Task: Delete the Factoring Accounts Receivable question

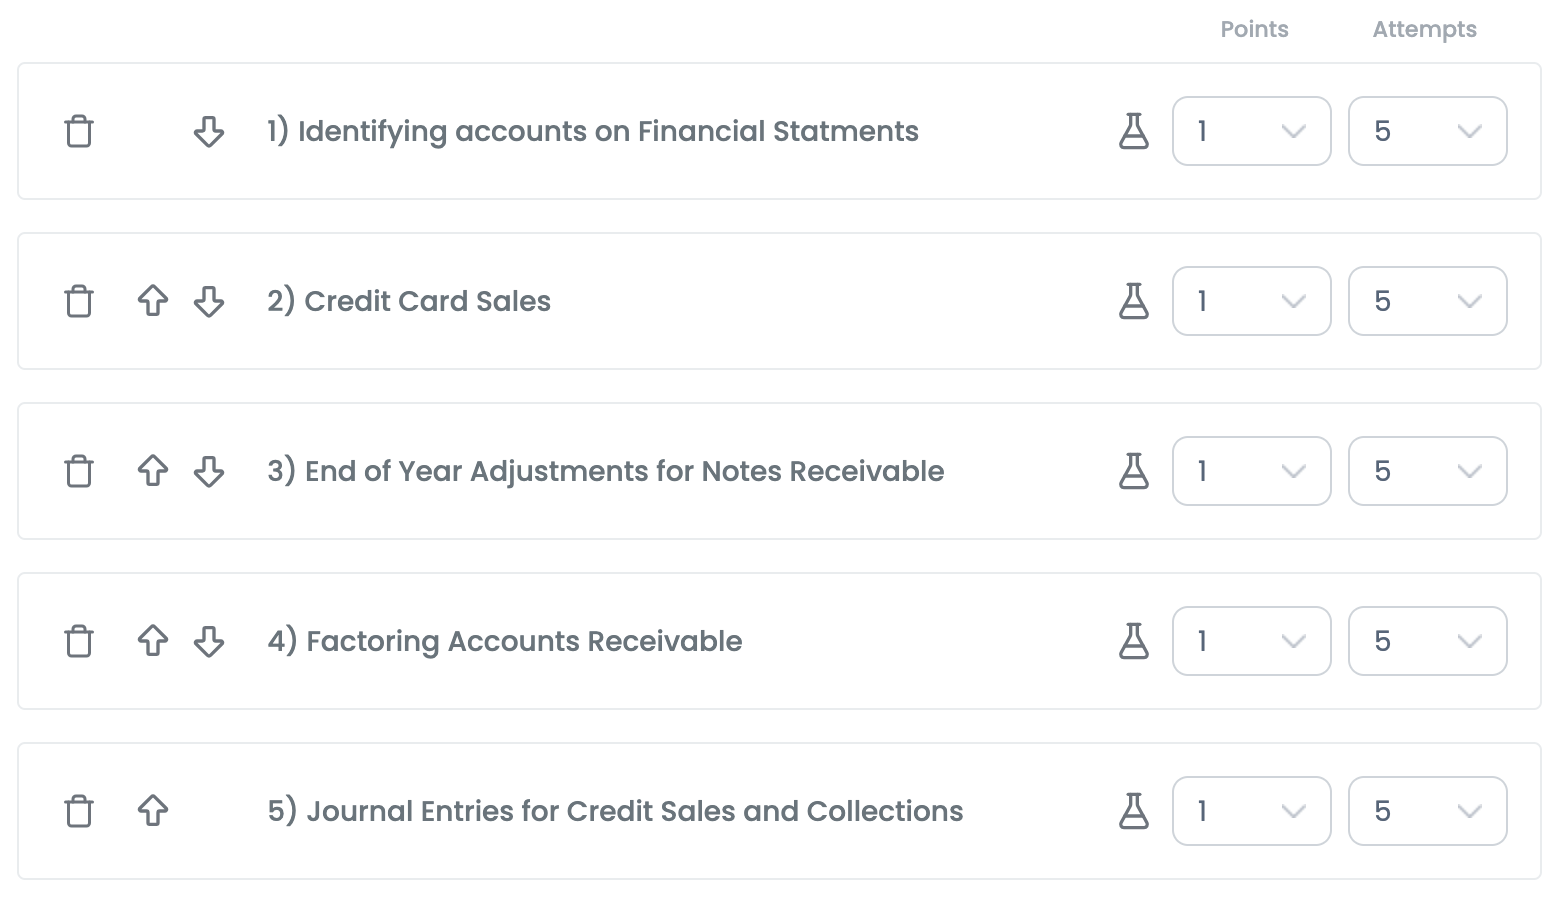Action: 79,641
